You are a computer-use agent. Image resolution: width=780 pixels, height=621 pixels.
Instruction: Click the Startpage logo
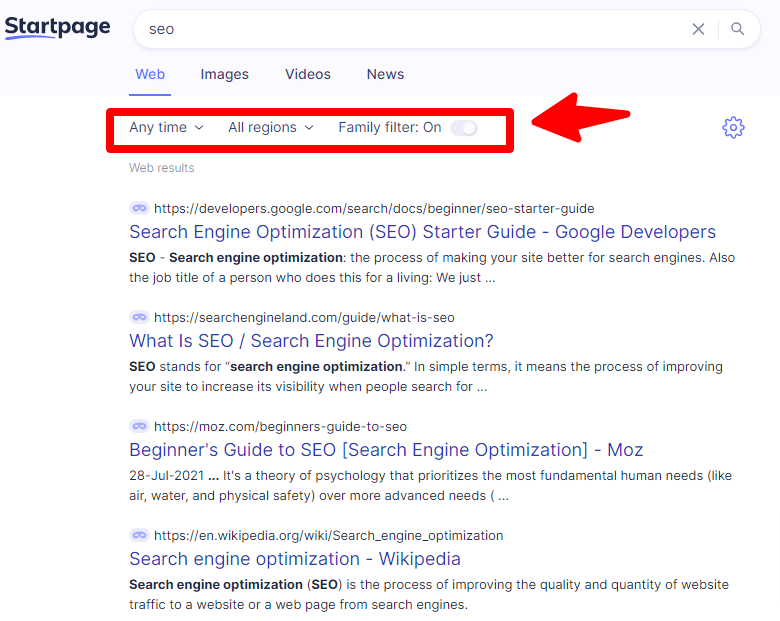pyautogui.click(x=58, y=27)
